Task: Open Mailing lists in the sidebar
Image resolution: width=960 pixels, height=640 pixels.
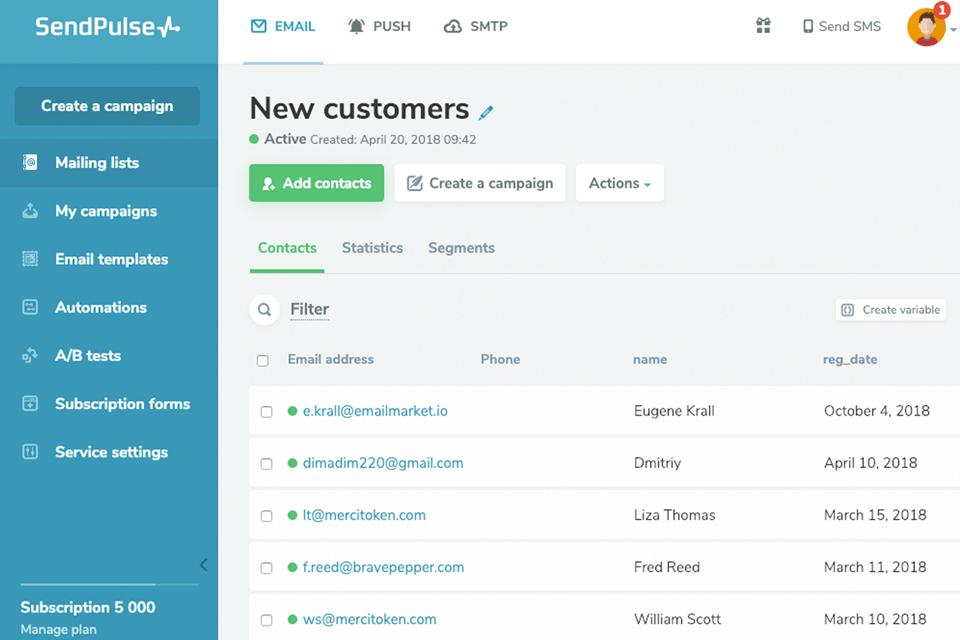Action: (109, 162)
